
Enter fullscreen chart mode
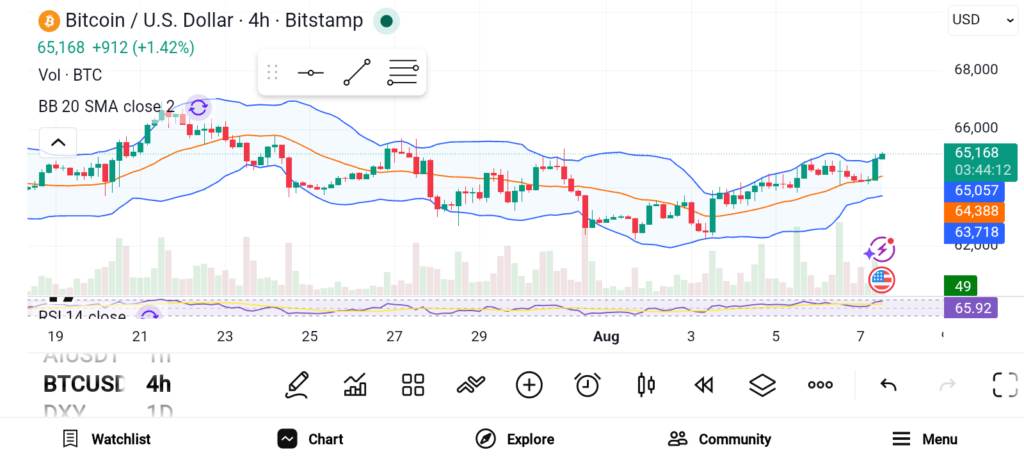pos(1005,385)
